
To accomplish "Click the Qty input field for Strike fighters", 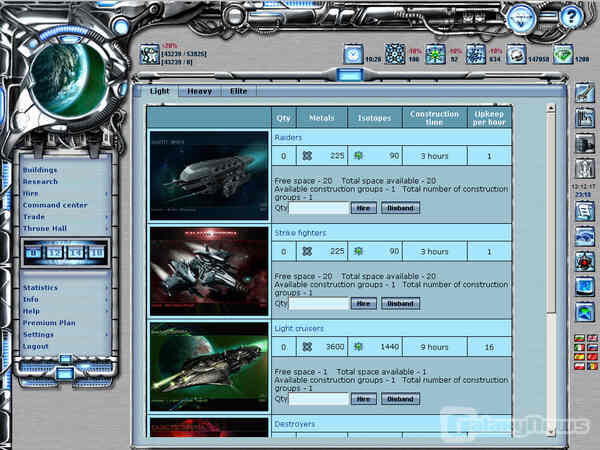I will [318, 303].
